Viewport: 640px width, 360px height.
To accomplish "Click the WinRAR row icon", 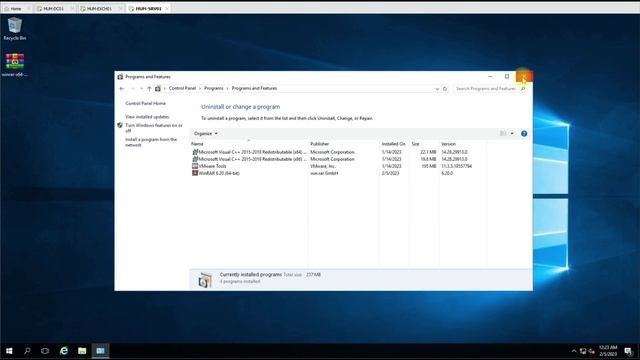I will (195, 173).
